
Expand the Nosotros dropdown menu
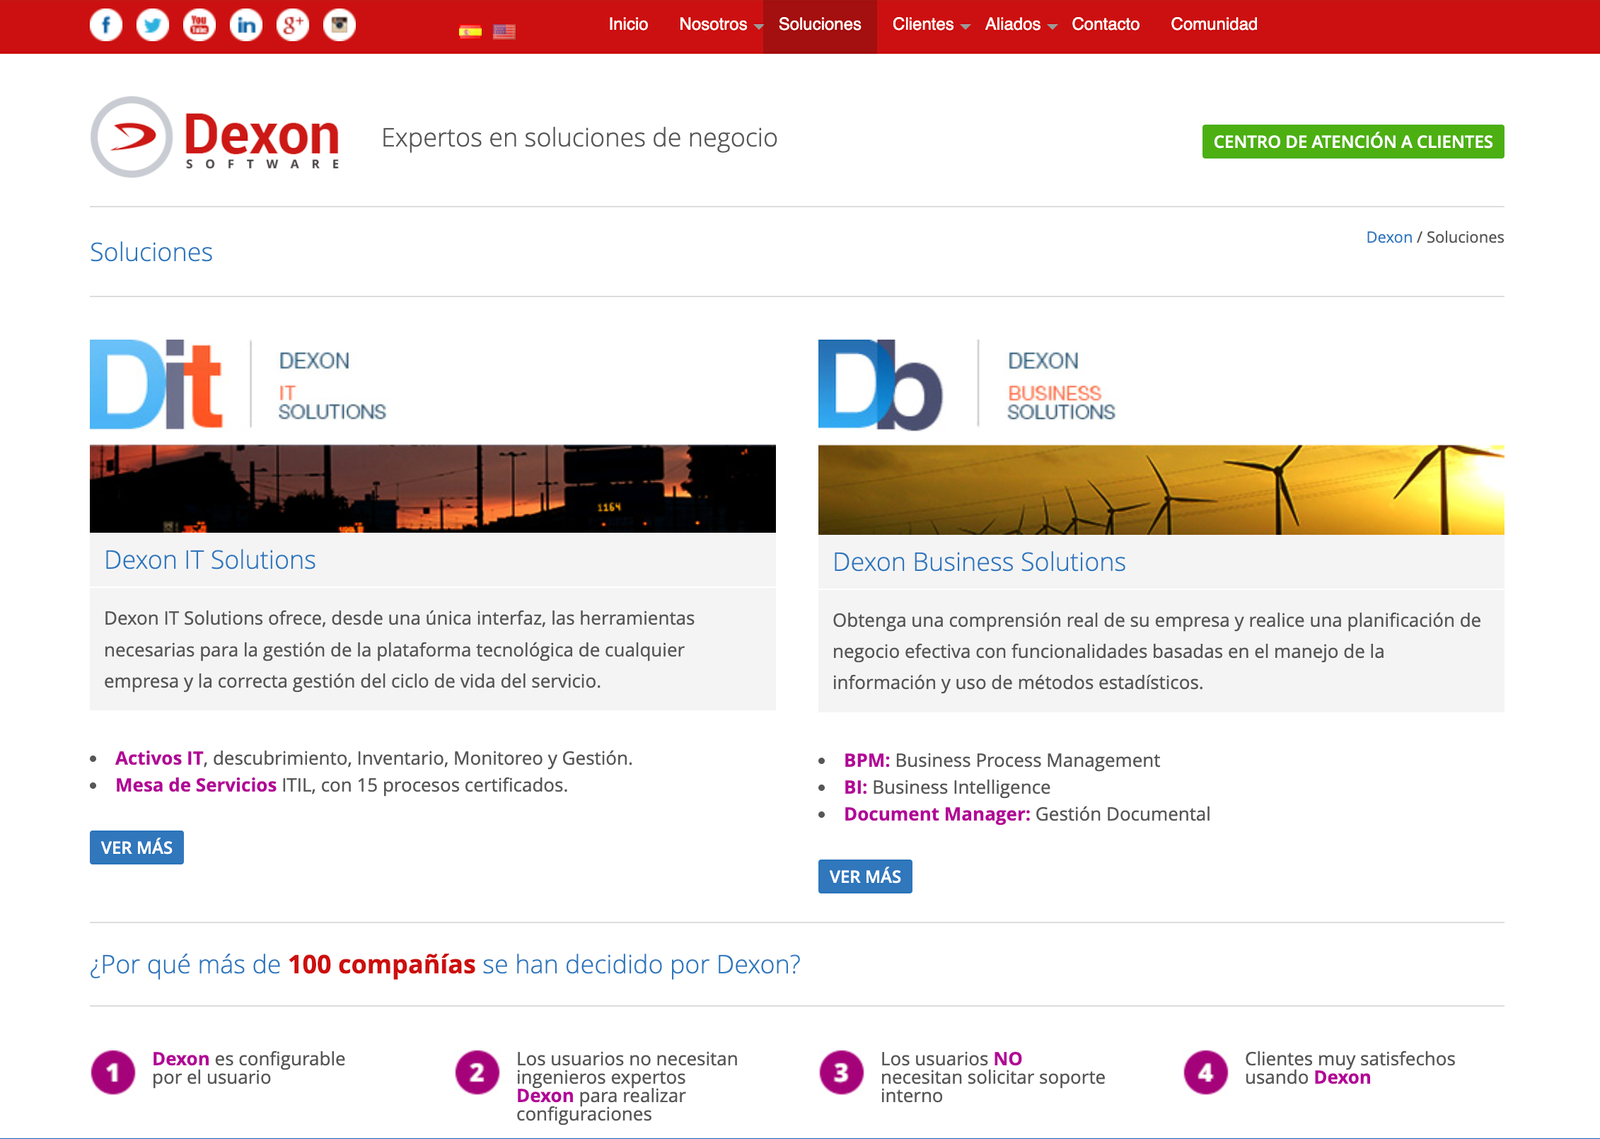point(720,25)
